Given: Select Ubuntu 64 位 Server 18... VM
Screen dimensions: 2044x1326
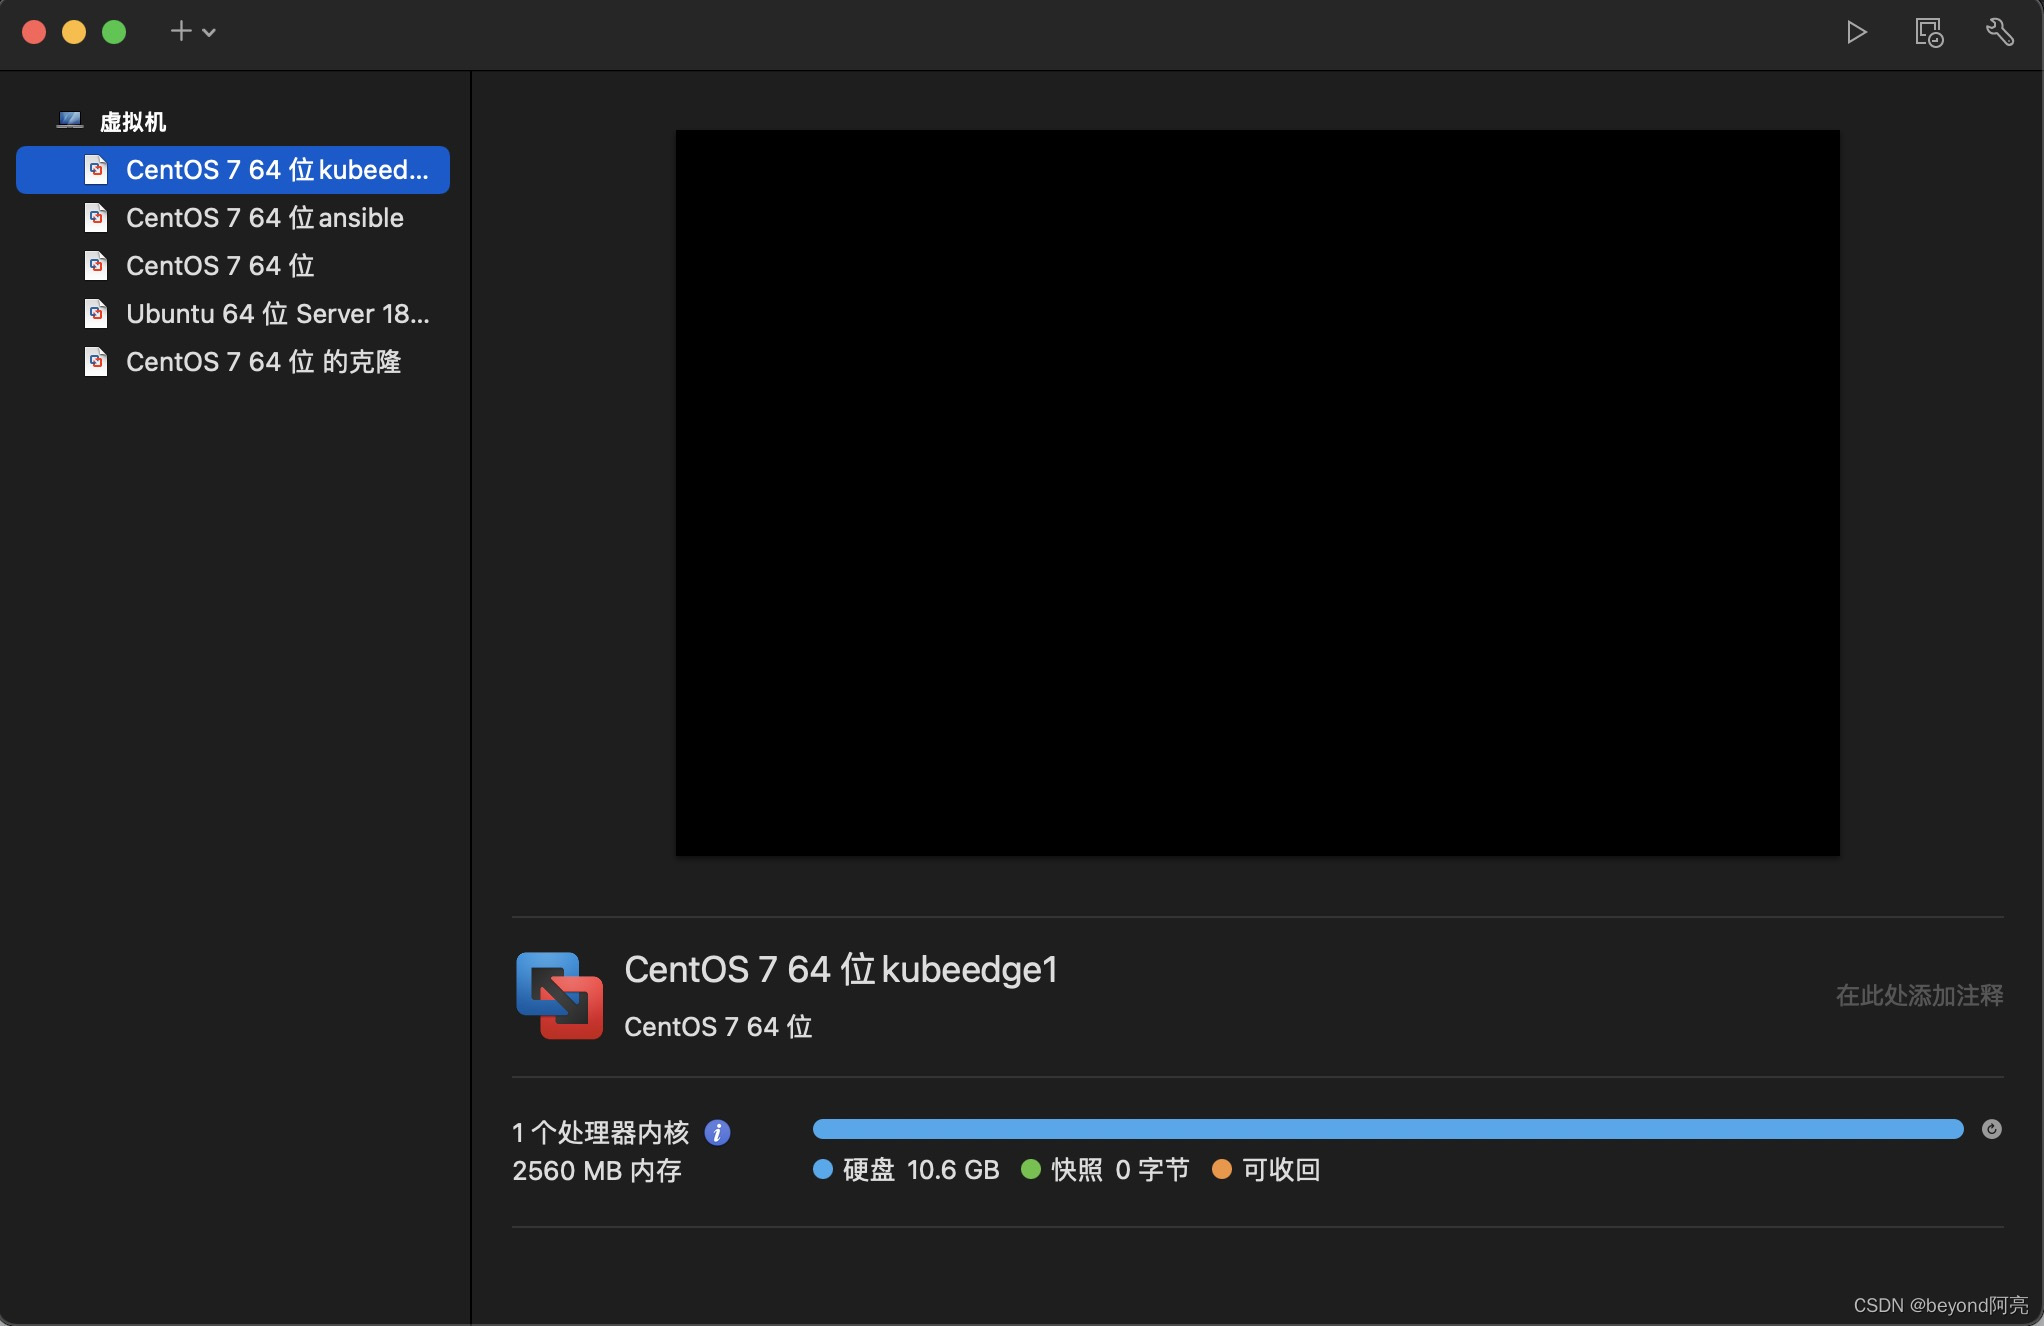Looking at the screenshot, I should click(x=233, y=314).
